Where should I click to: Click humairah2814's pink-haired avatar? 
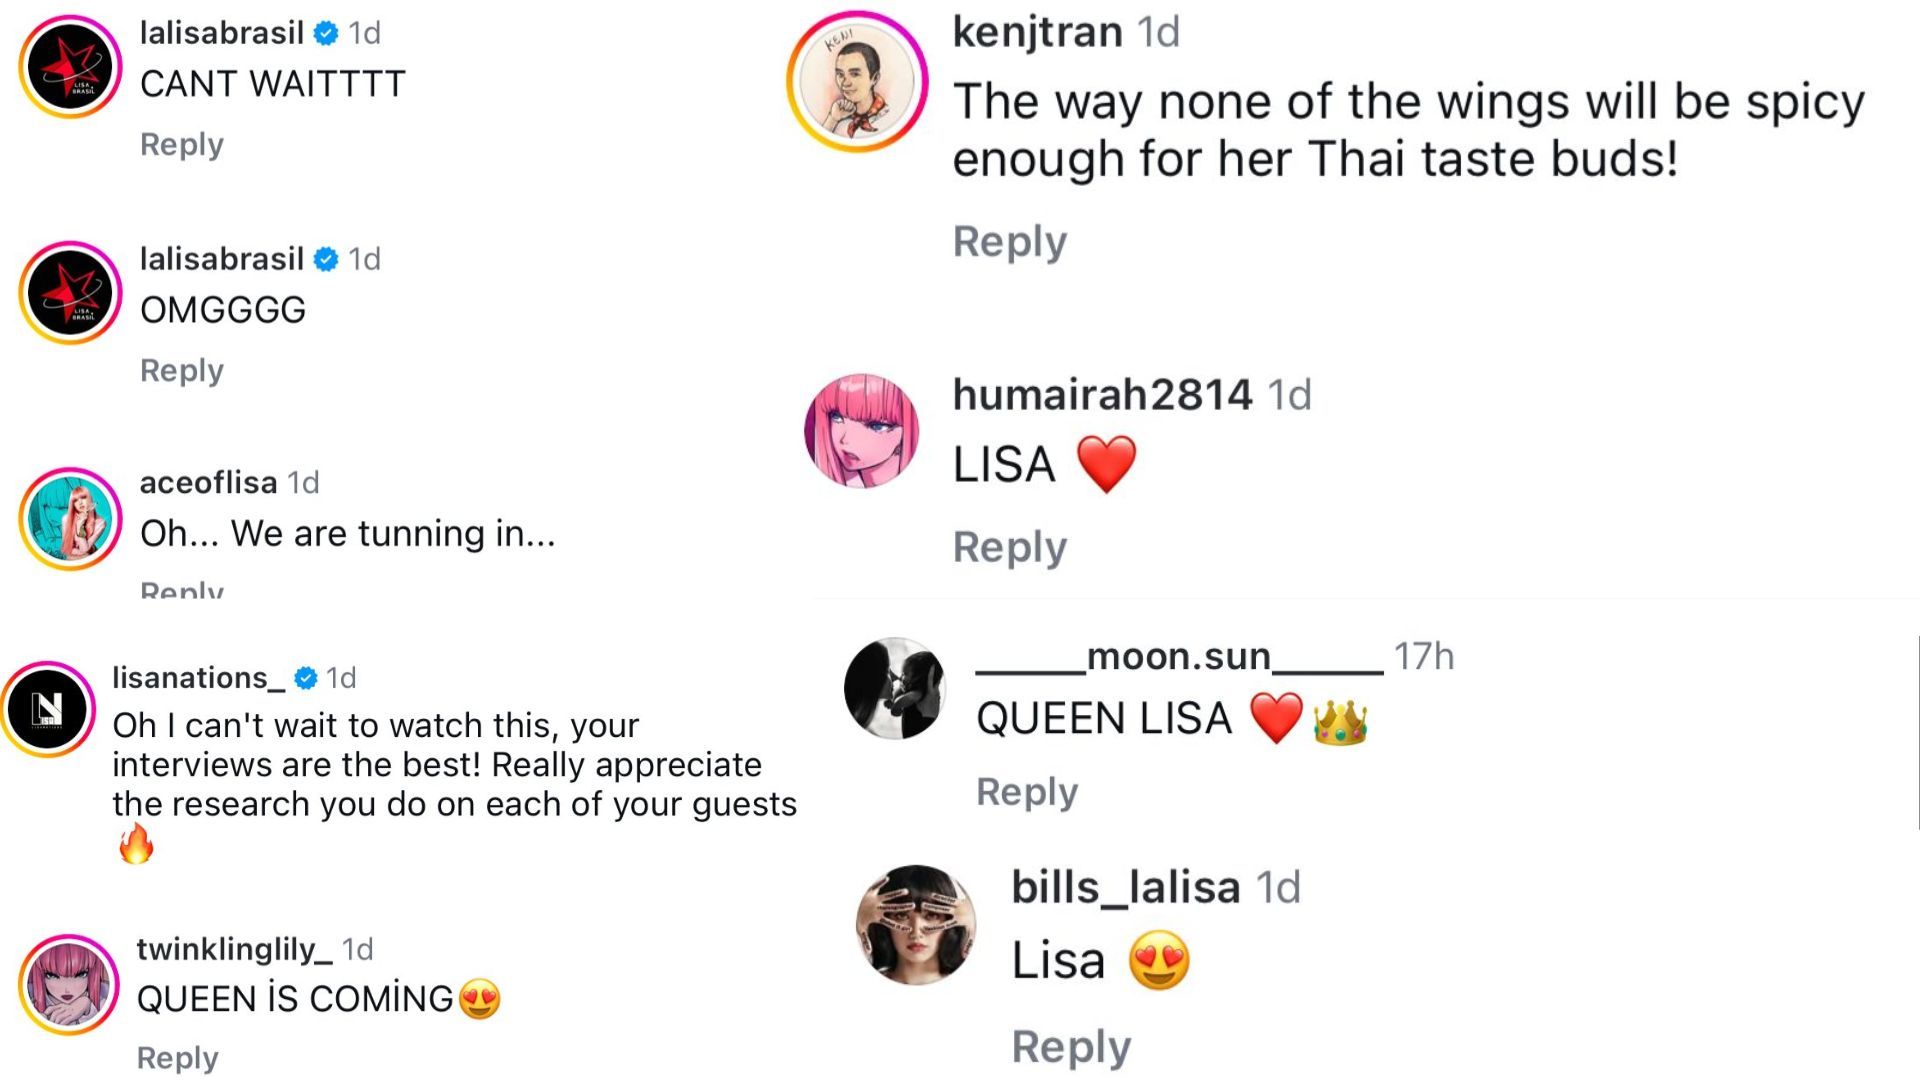pos(861,431)
